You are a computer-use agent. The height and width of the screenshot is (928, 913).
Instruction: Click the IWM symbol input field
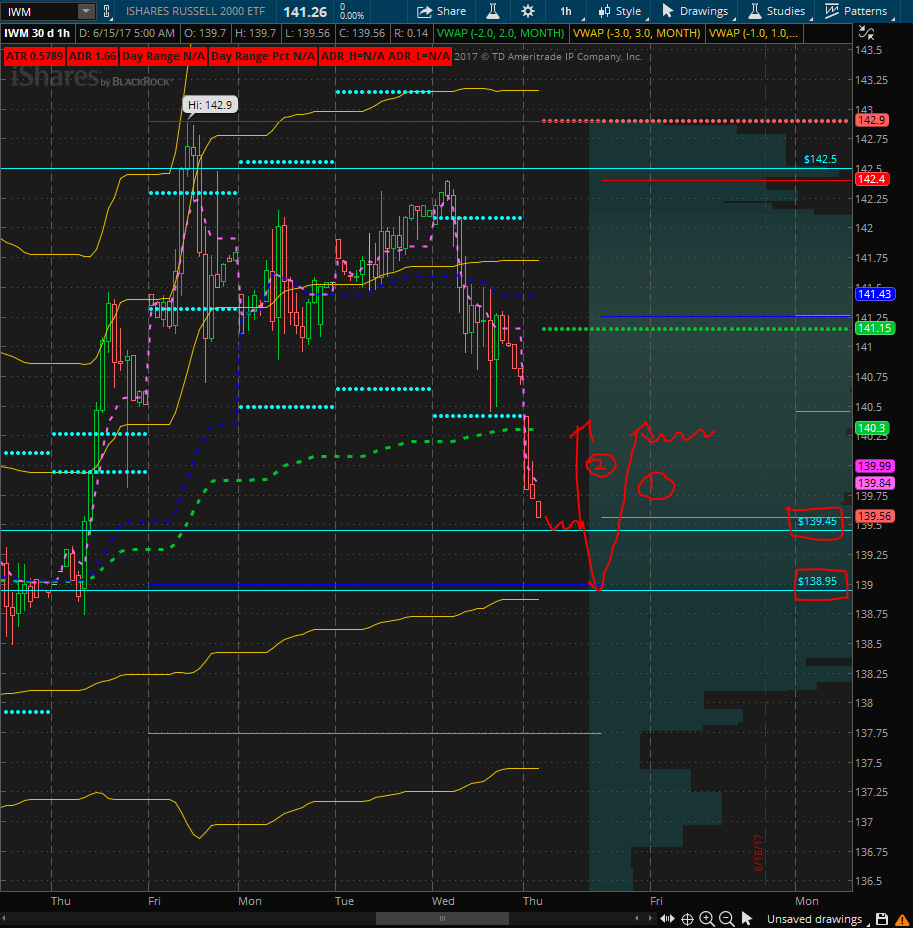coord(40,11)
